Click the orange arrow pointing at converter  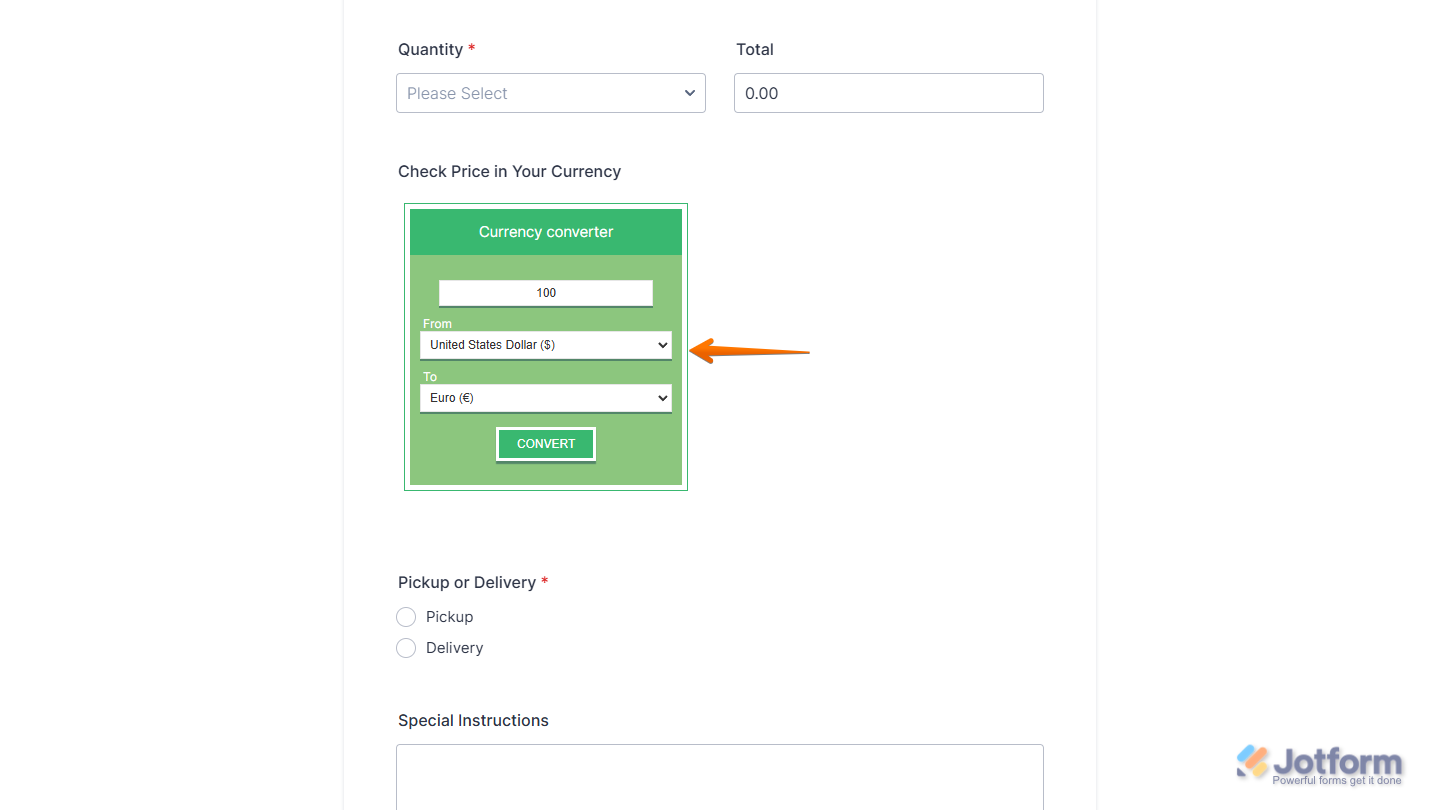point(750,352)
